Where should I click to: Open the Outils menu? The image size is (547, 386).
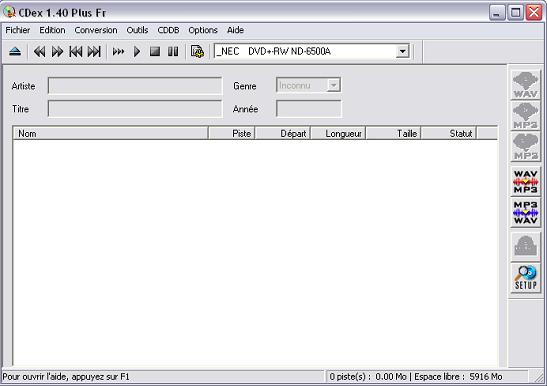point(137,30)
